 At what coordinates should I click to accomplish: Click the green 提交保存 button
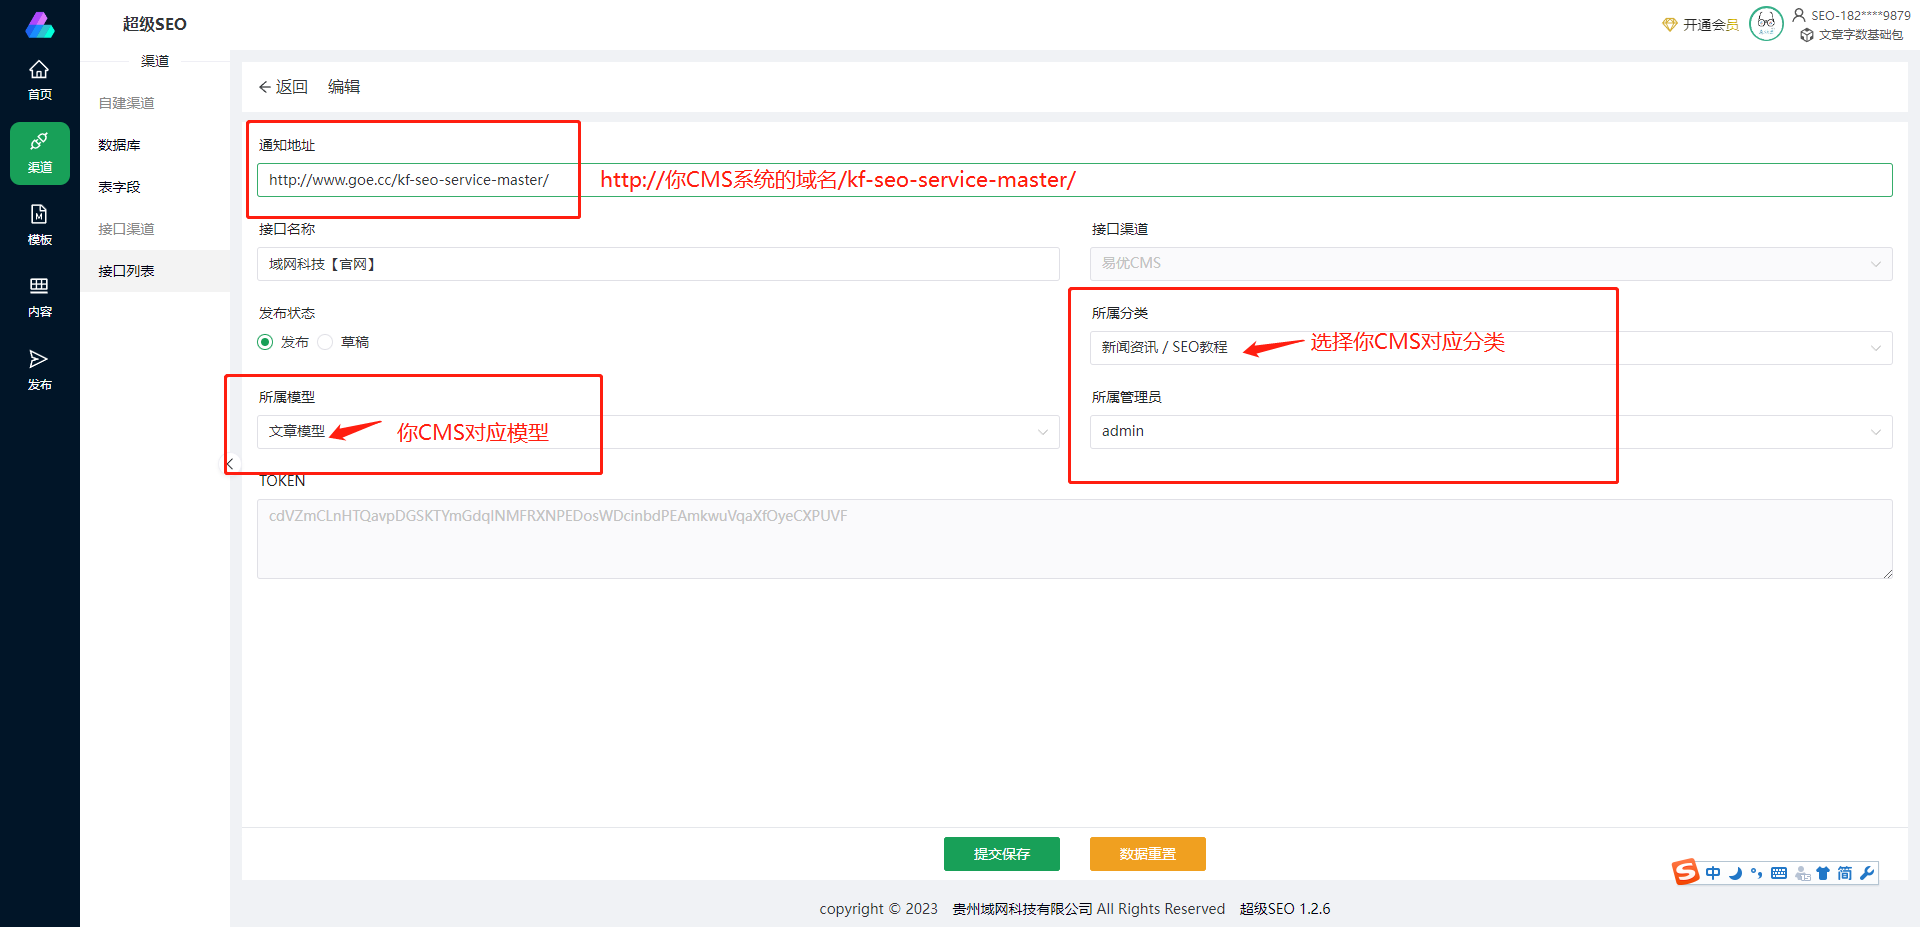1001,854
